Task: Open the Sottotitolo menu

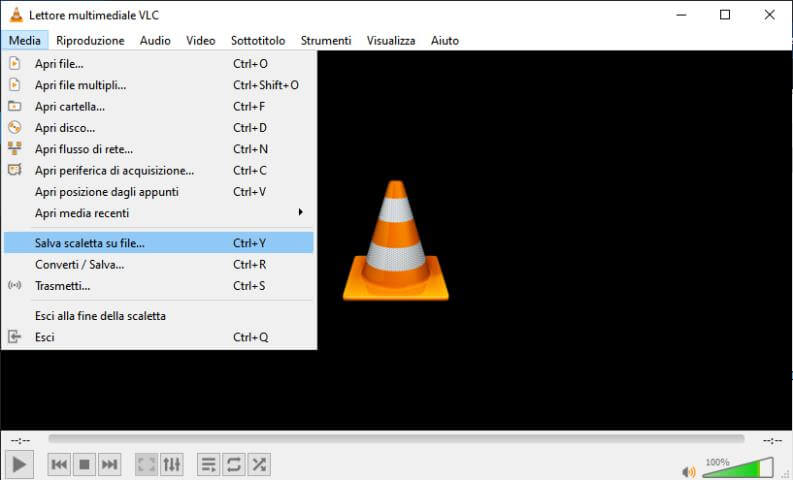Action: (258, 40)
